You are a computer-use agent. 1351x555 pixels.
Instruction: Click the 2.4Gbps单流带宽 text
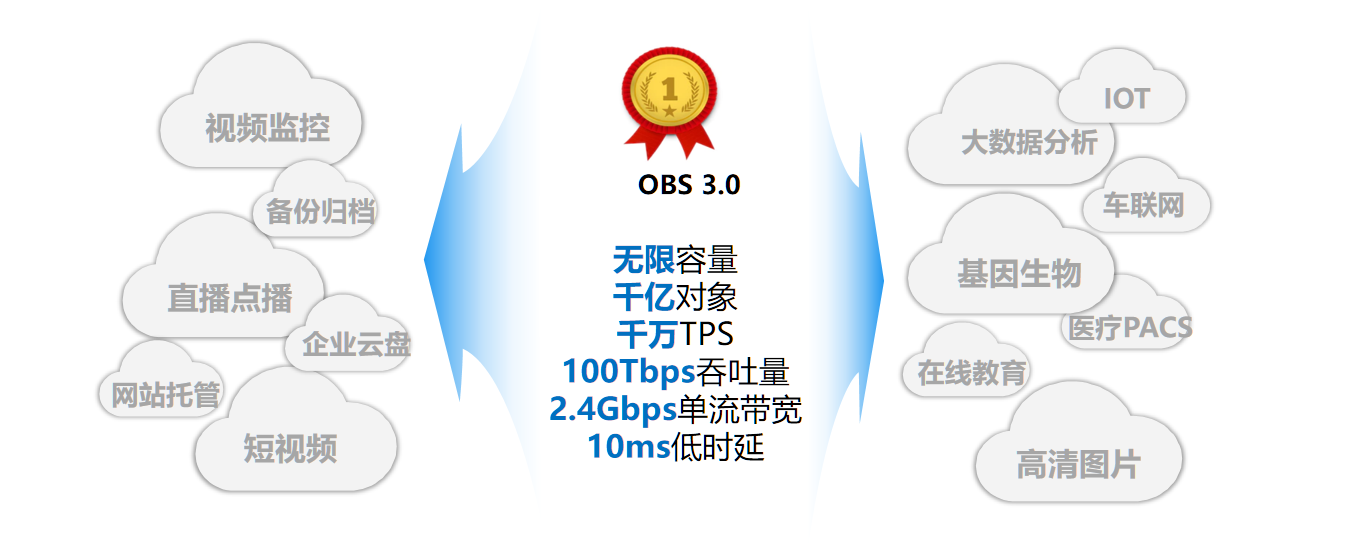point(675,409)
